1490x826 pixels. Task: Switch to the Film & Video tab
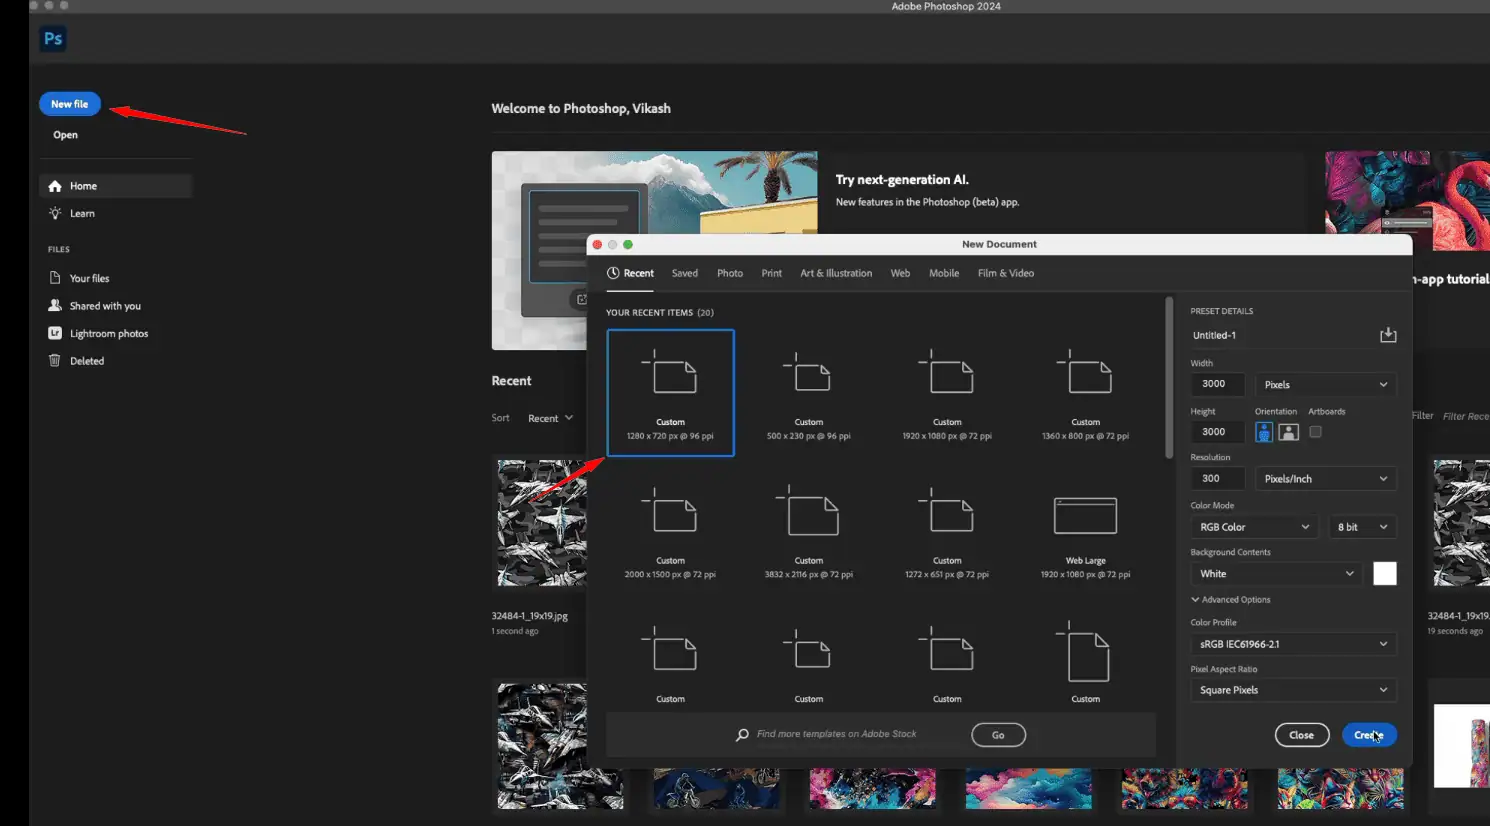(x=1005, y=273)
